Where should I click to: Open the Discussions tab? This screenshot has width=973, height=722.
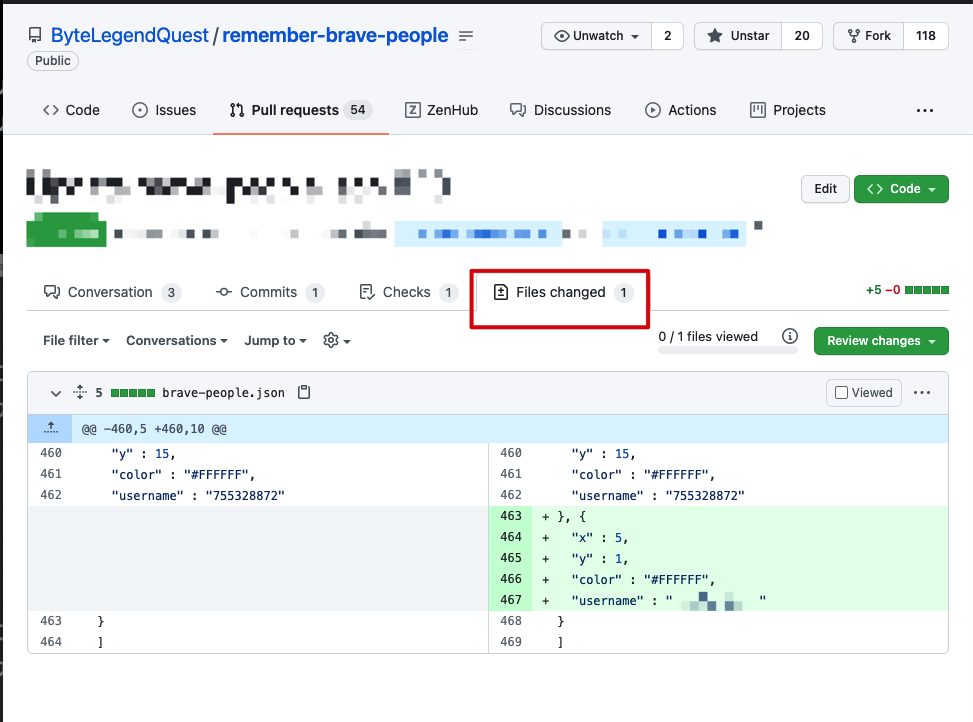[560, 110]
